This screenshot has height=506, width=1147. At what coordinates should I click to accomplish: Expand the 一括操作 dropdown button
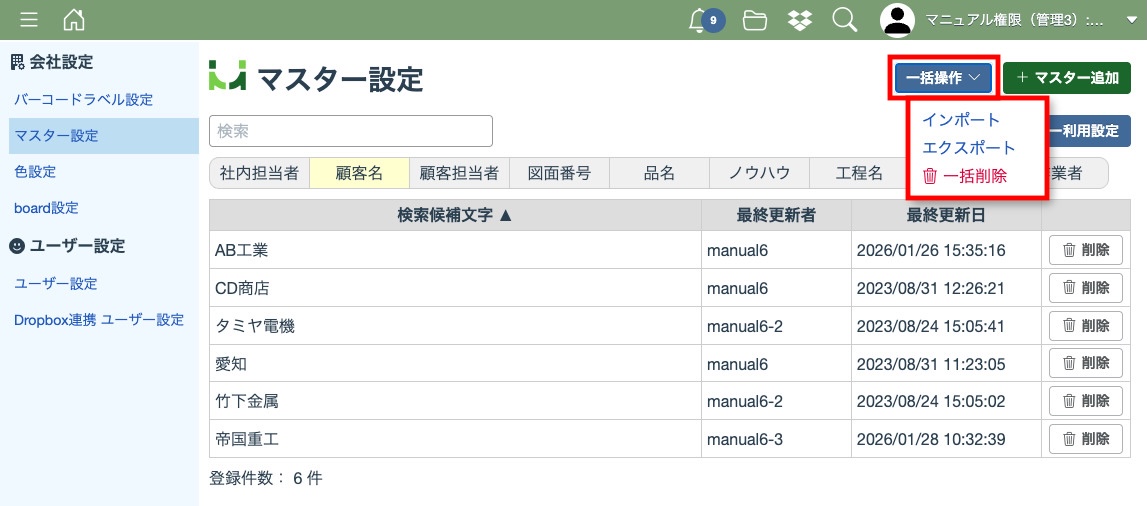point(942,78)
